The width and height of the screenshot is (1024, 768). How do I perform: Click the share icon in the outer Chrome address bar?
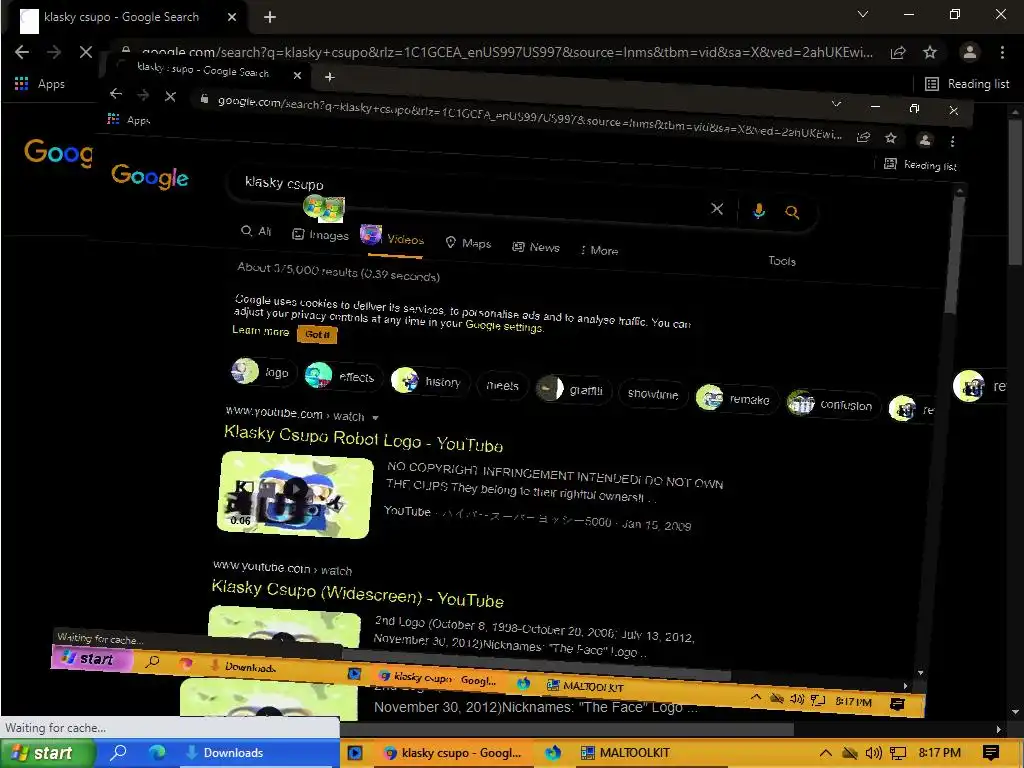[898, 52]
